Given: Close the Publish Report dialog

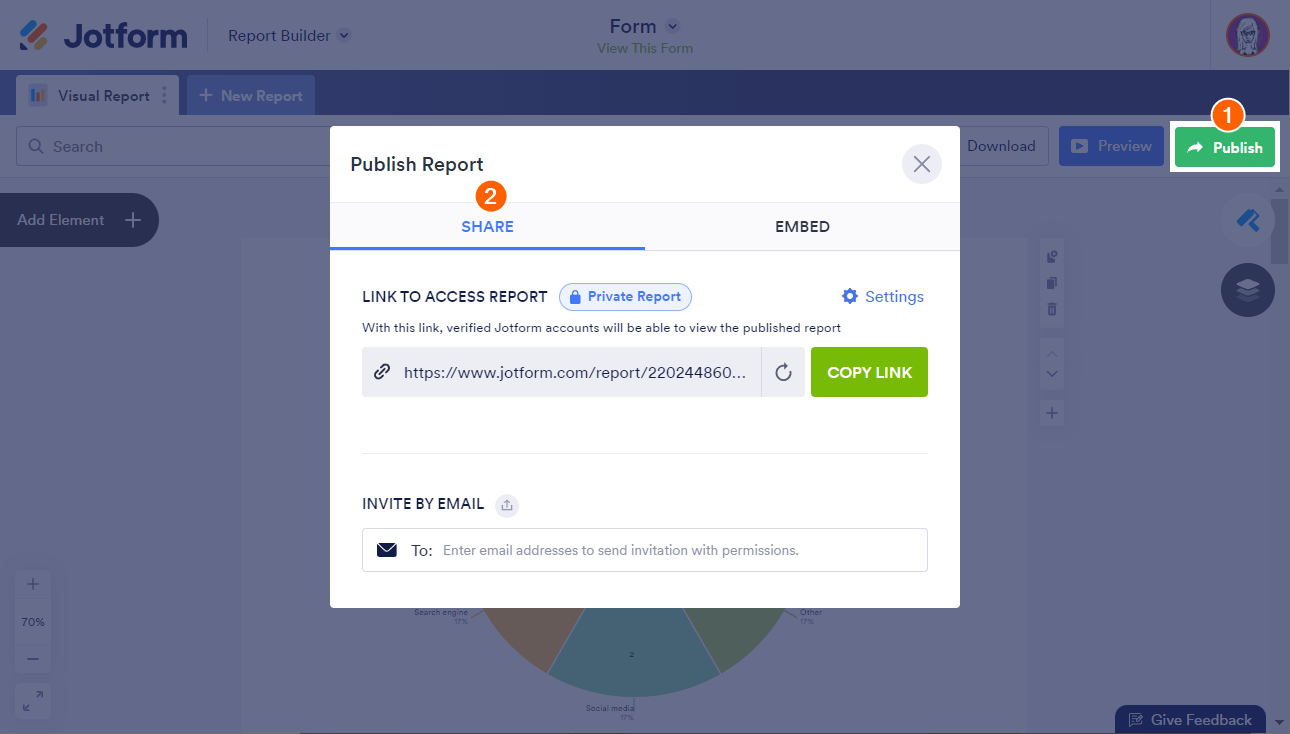Looking at the screenshot, I should (x=921, y=165).
